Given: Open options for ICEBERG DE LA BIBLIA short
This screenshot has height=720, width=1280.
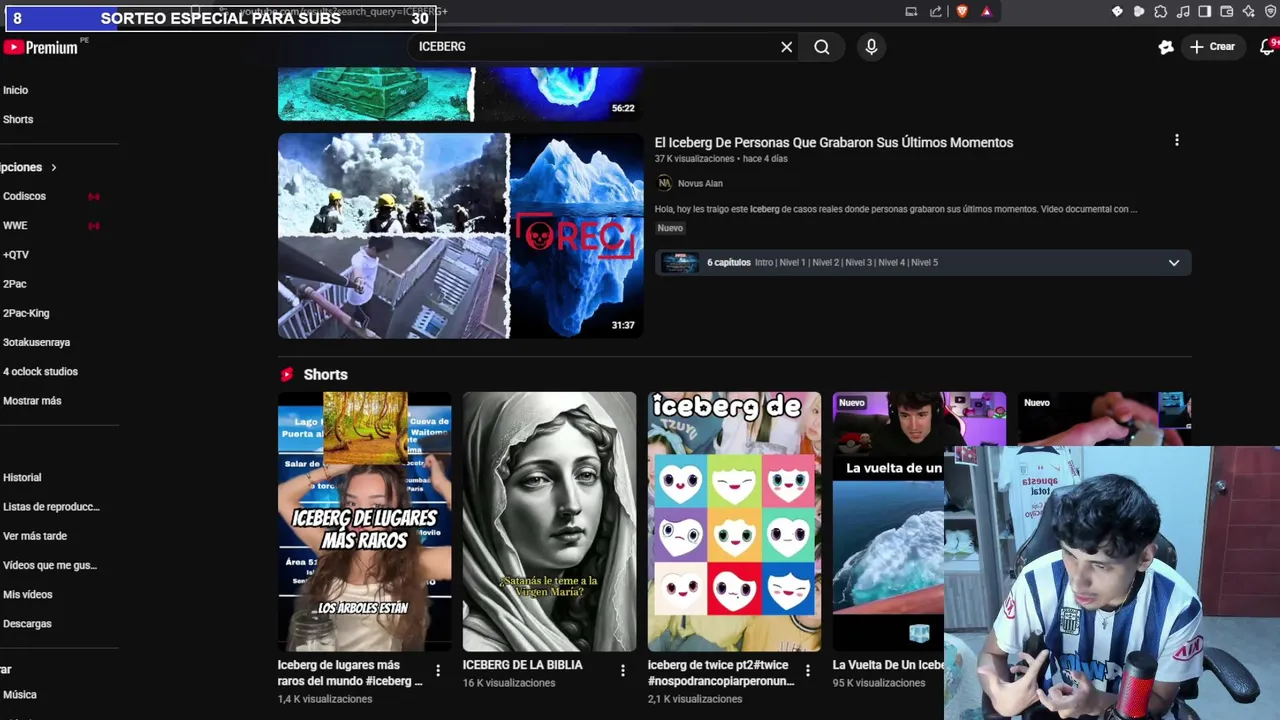Looking at the screenshot, I should pyautogui.click(x=622, y=671).
